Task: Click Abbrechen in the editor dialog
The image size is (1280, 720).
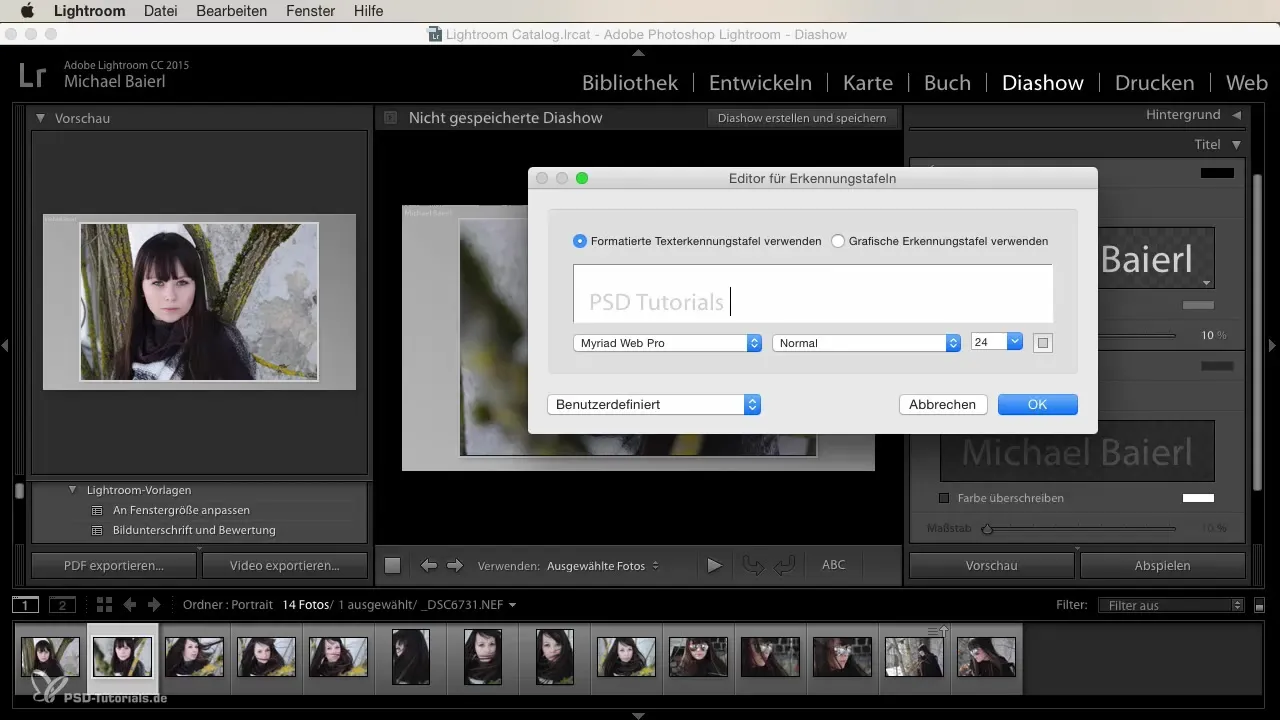Action: click(x=943, y=404)
